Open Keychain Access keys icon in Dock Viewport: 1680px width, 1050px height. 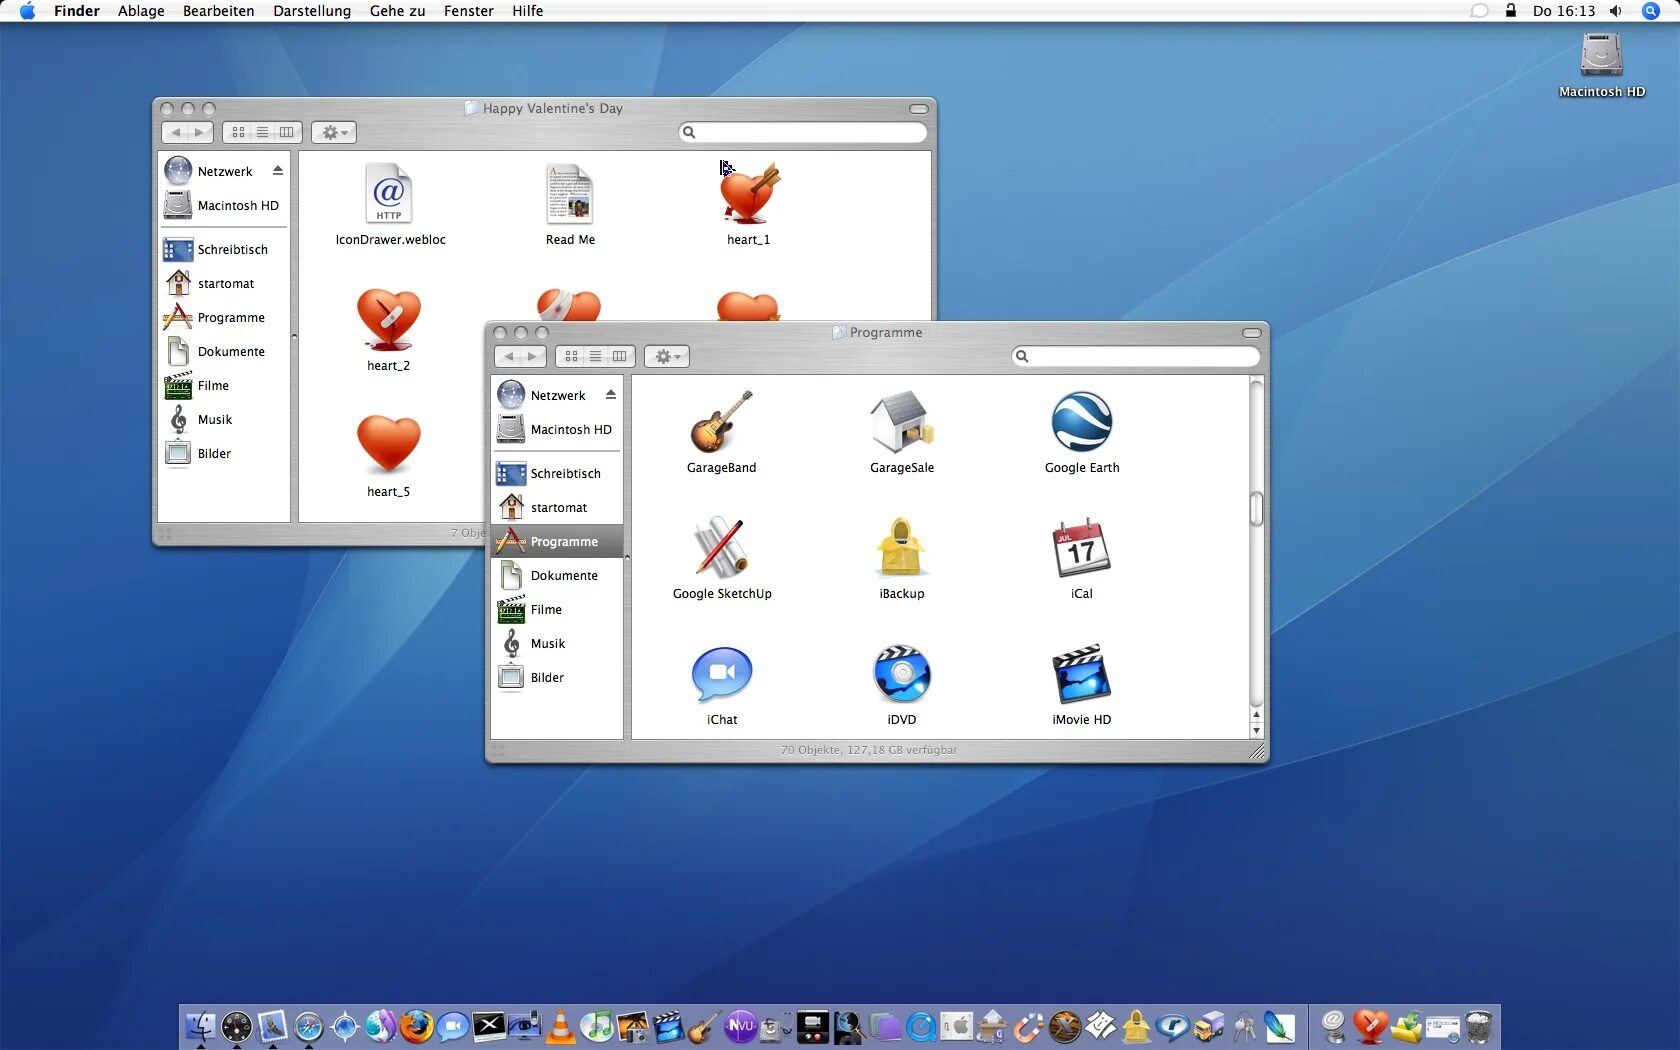tap(1245, 1027)
